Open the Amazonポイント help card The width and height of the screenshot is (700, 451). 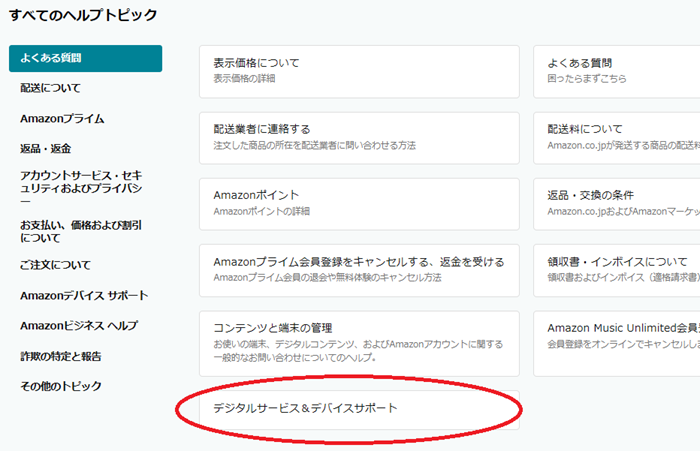click(x=359, y=204)
